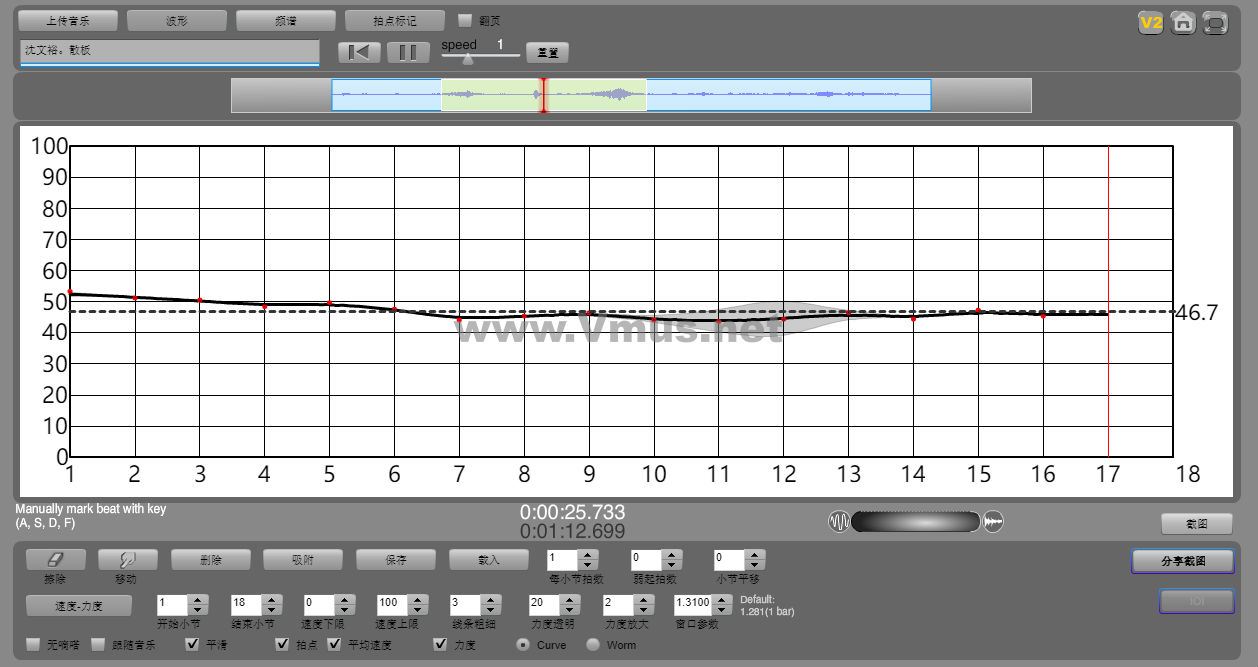
Task: Go to home via house icon
Action: (1183, 22)
